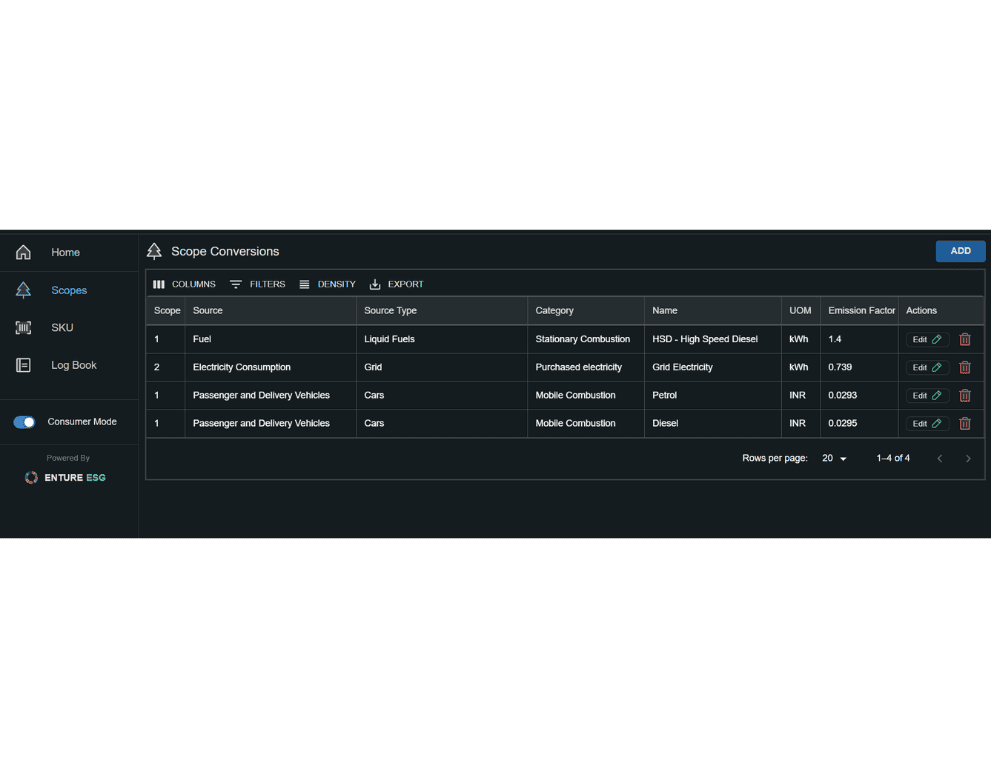Open the Columns selector
Viewport: 991px width, 768px height.
pyautogui.click(x=184, y=284)
